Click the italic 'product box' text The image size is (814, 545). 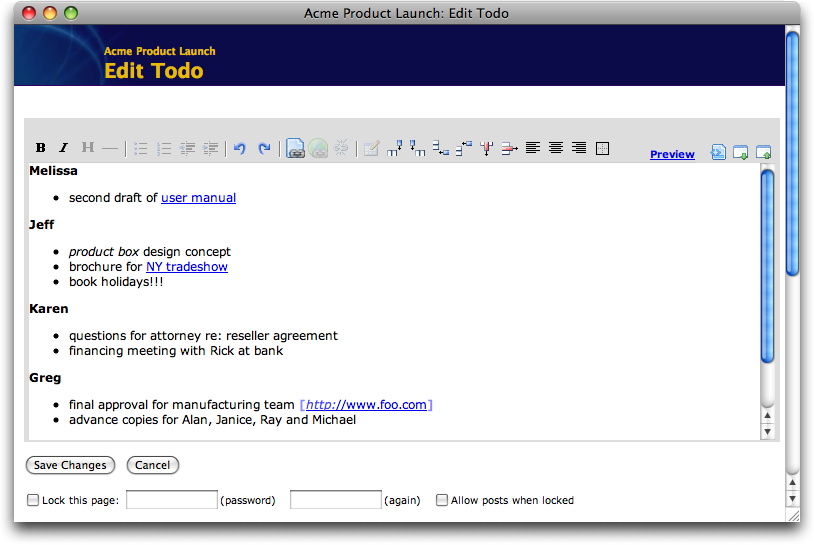tap(104, 252)
